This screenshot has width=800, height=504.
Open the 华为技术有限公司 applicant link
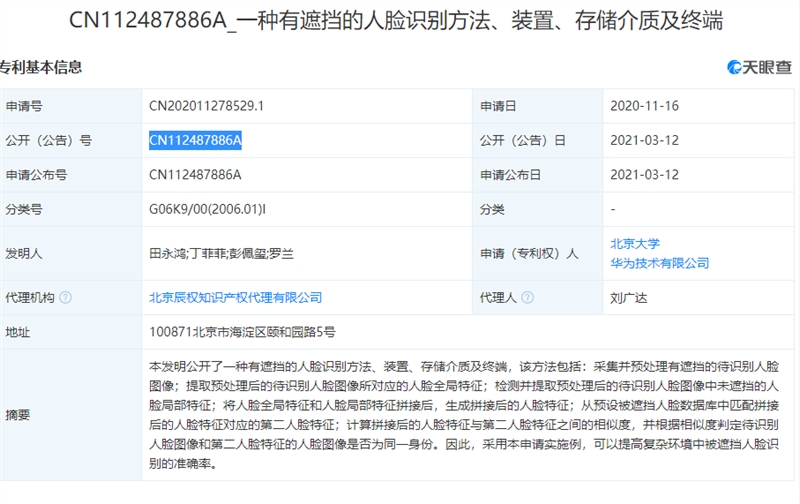659,263
